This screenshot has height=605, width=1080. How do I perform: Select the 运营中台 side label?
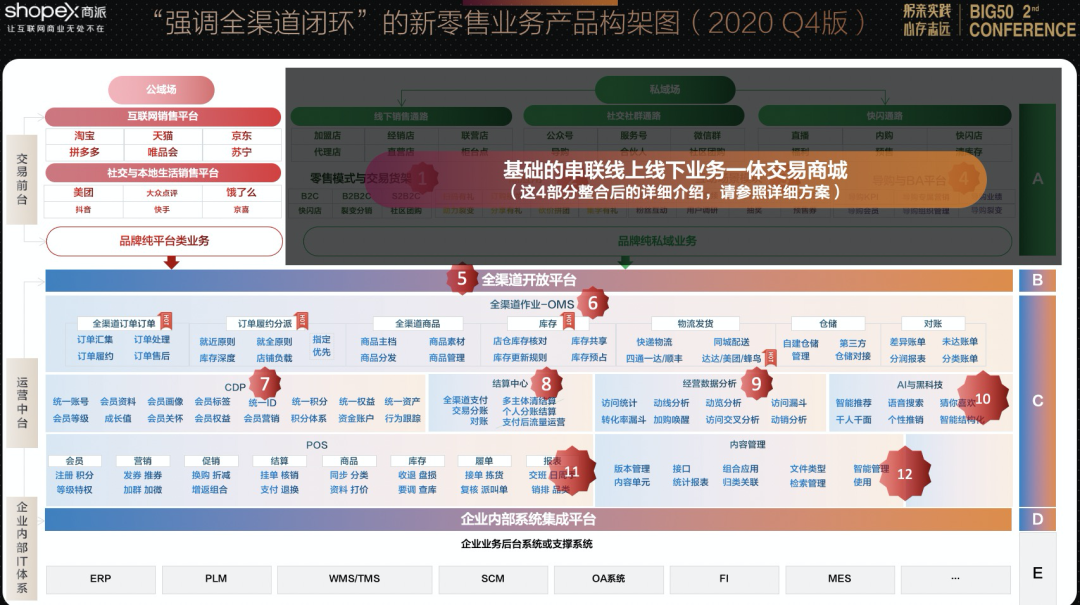point(22,403)
